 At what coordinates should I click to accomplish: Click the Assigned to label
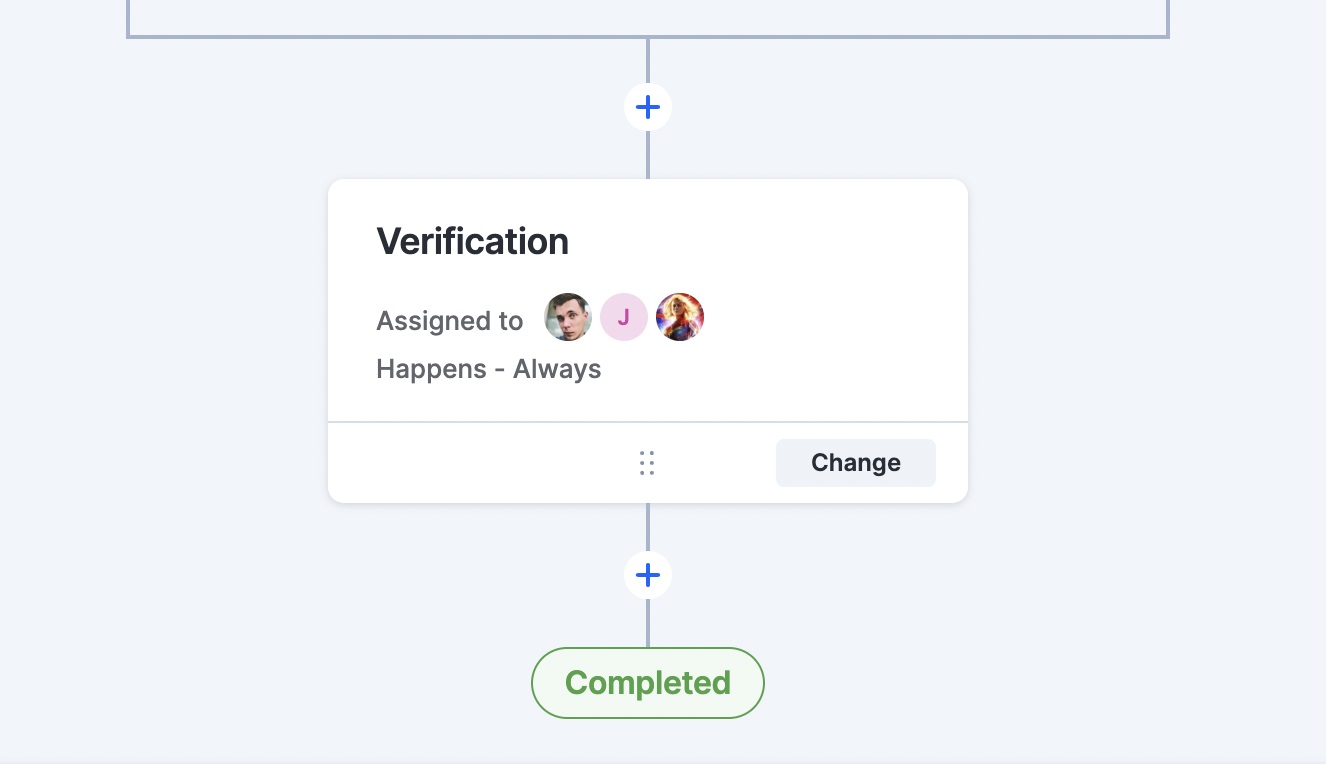click(x=450, y=321)
